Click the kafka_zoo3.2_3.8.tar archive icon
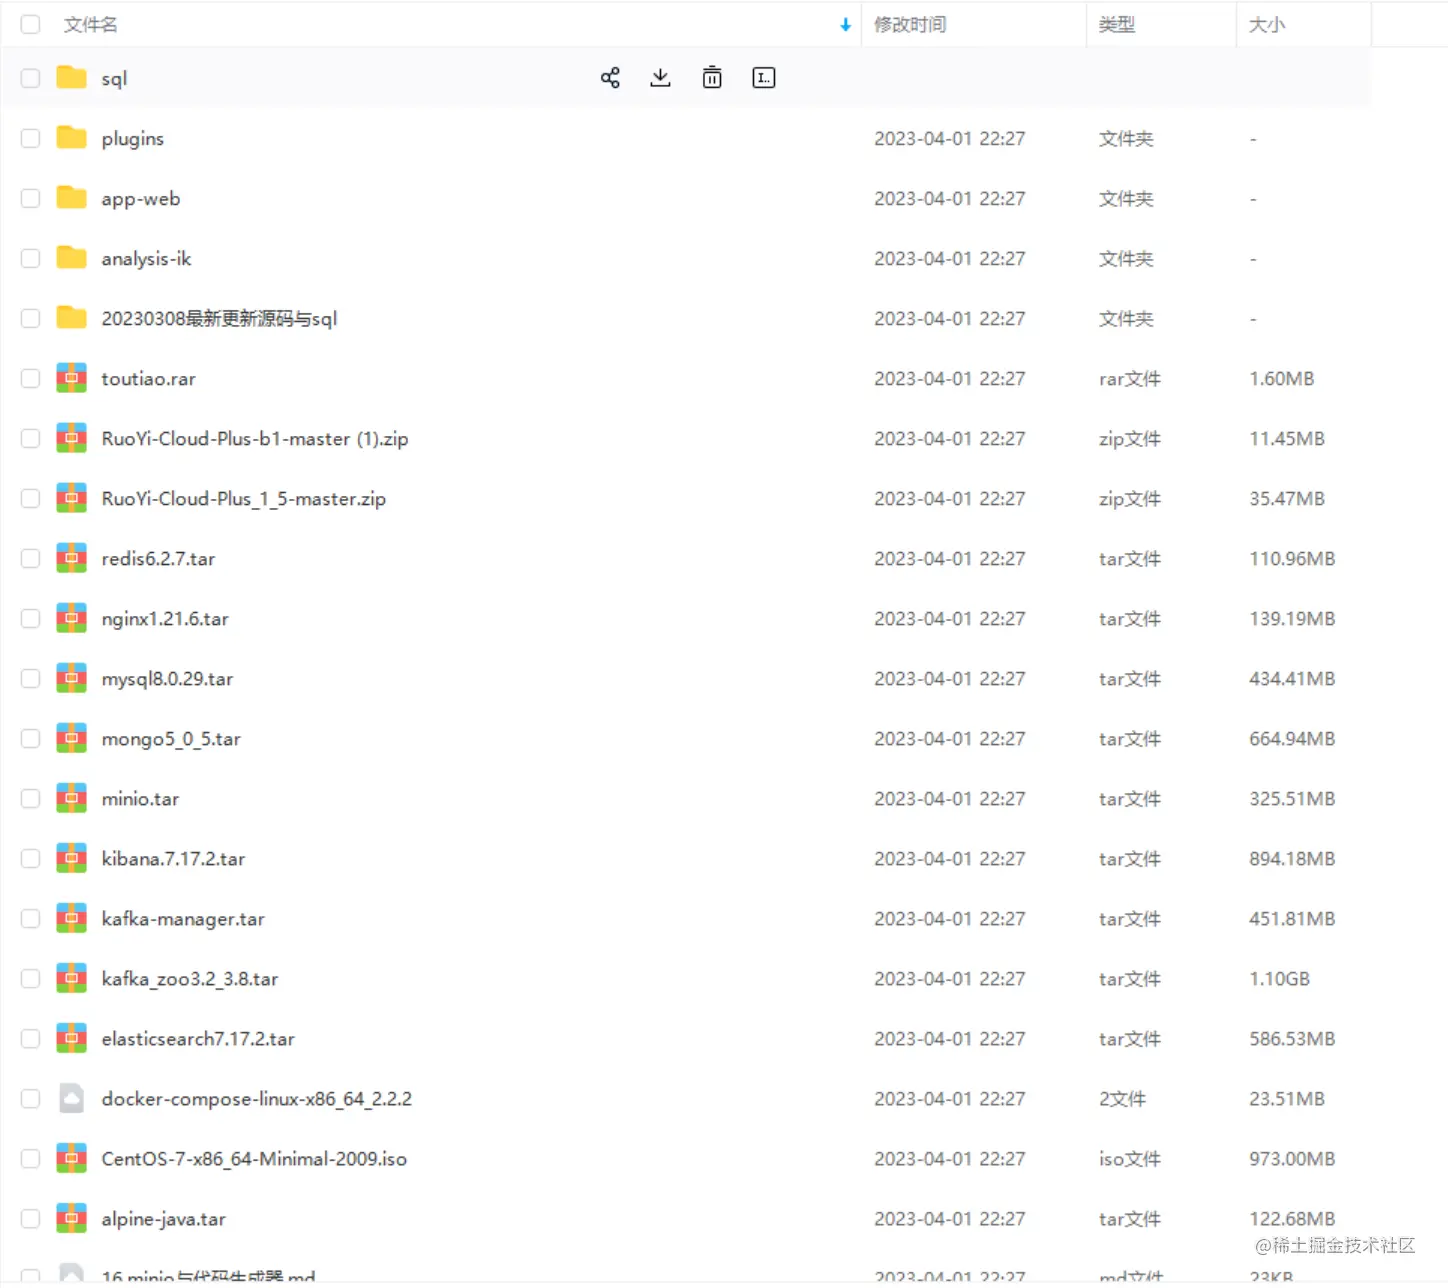 pyautogui.click(x=71, y=978)
